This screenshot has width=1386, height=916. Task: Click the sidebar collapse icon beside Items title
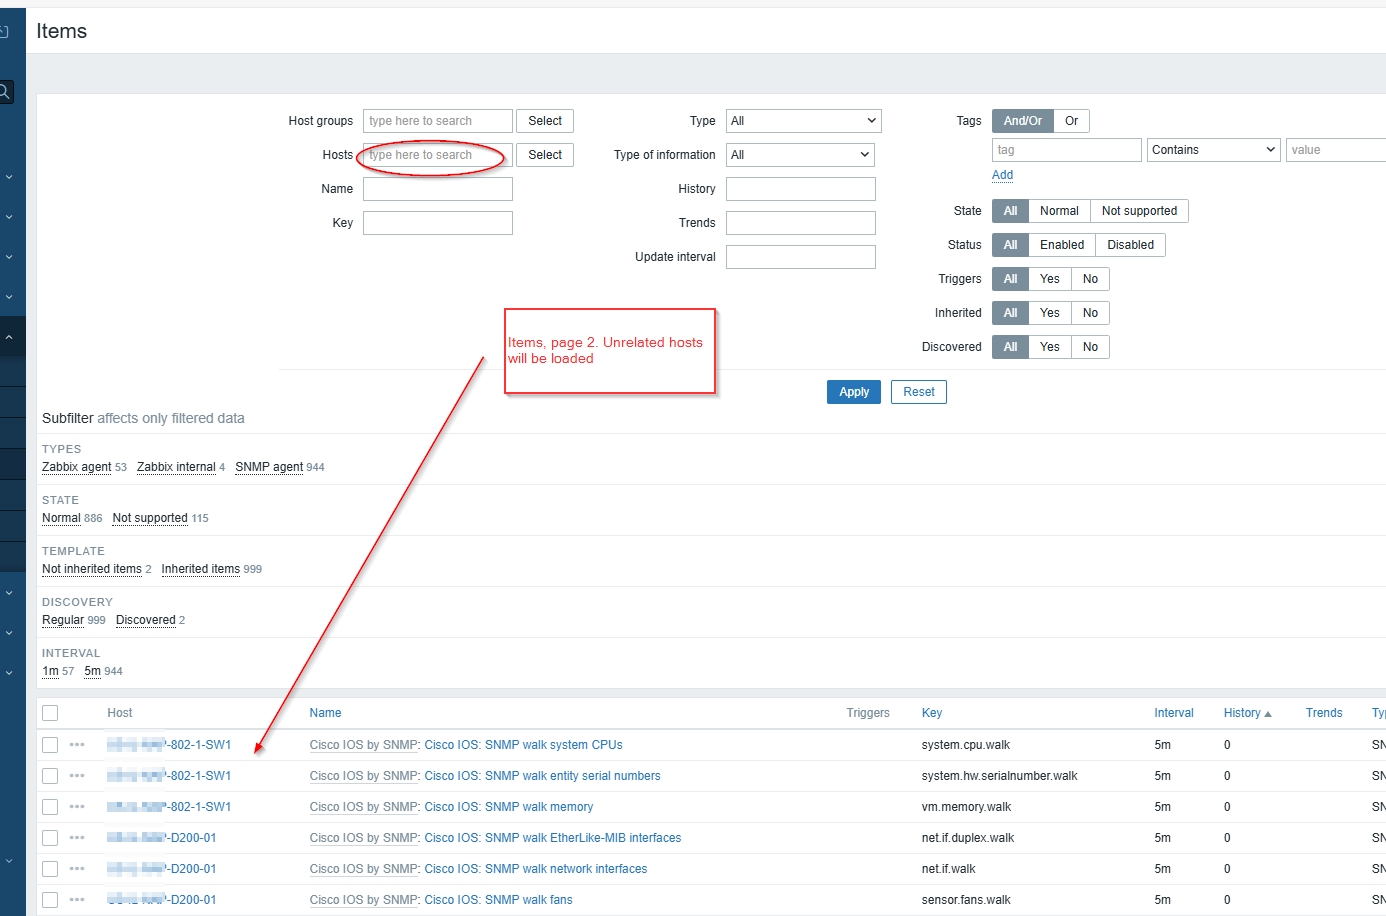coord(5,32)
